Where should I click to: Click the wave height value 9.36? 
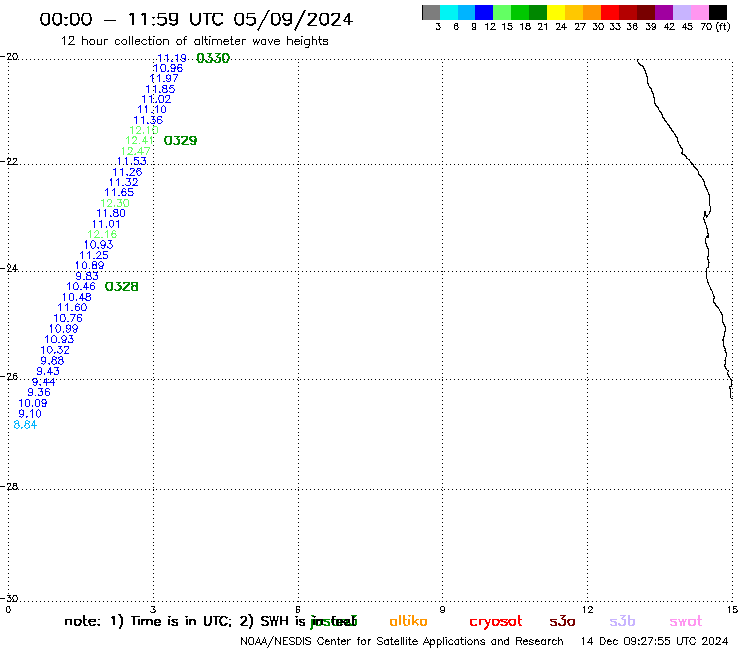[39, 392]
